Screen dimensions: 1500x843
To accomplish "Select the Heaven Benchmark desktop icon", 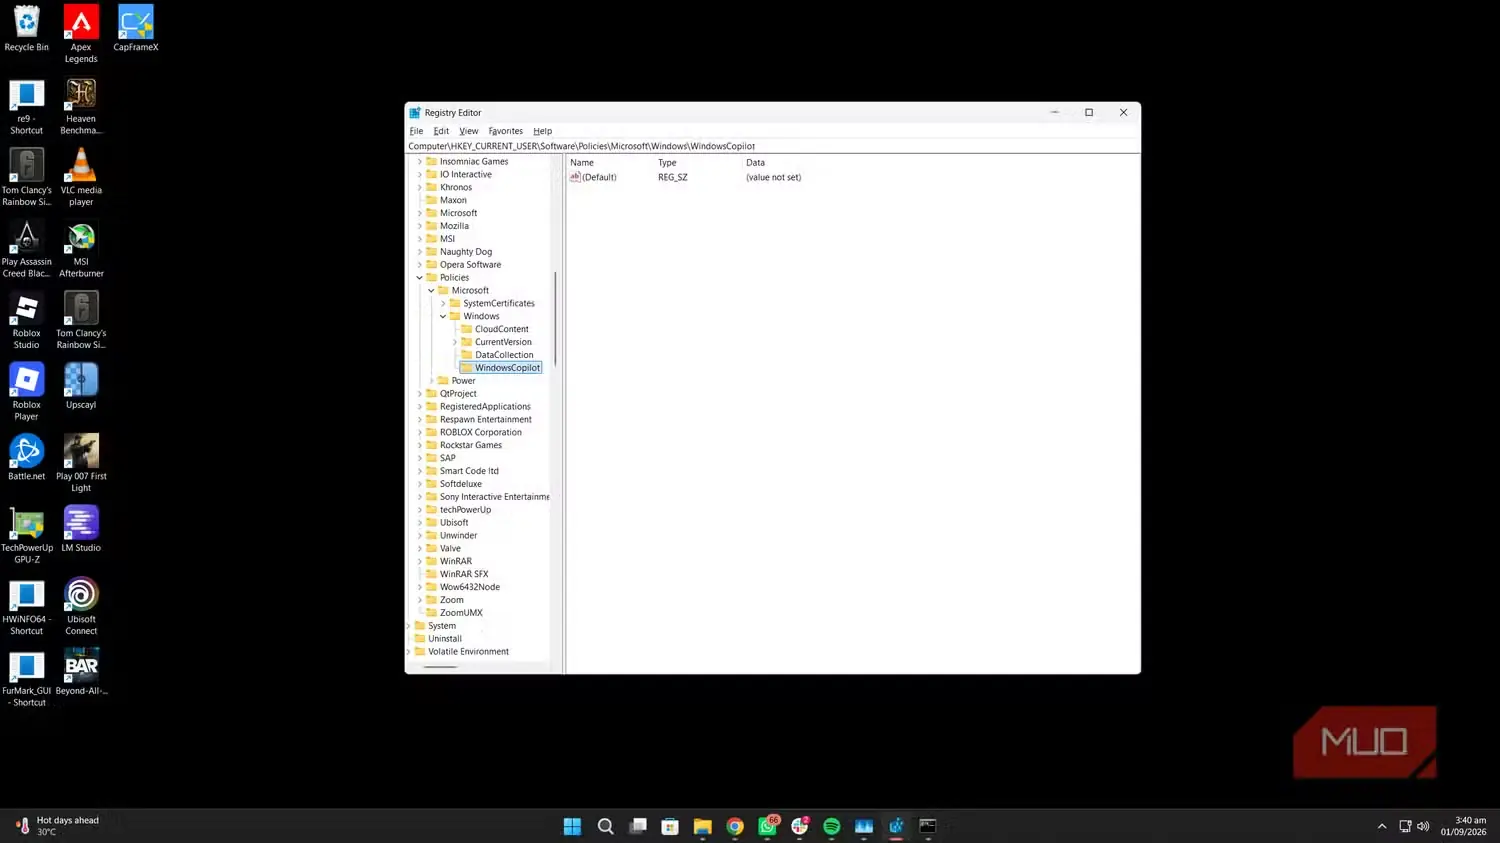I will [81, 106].
